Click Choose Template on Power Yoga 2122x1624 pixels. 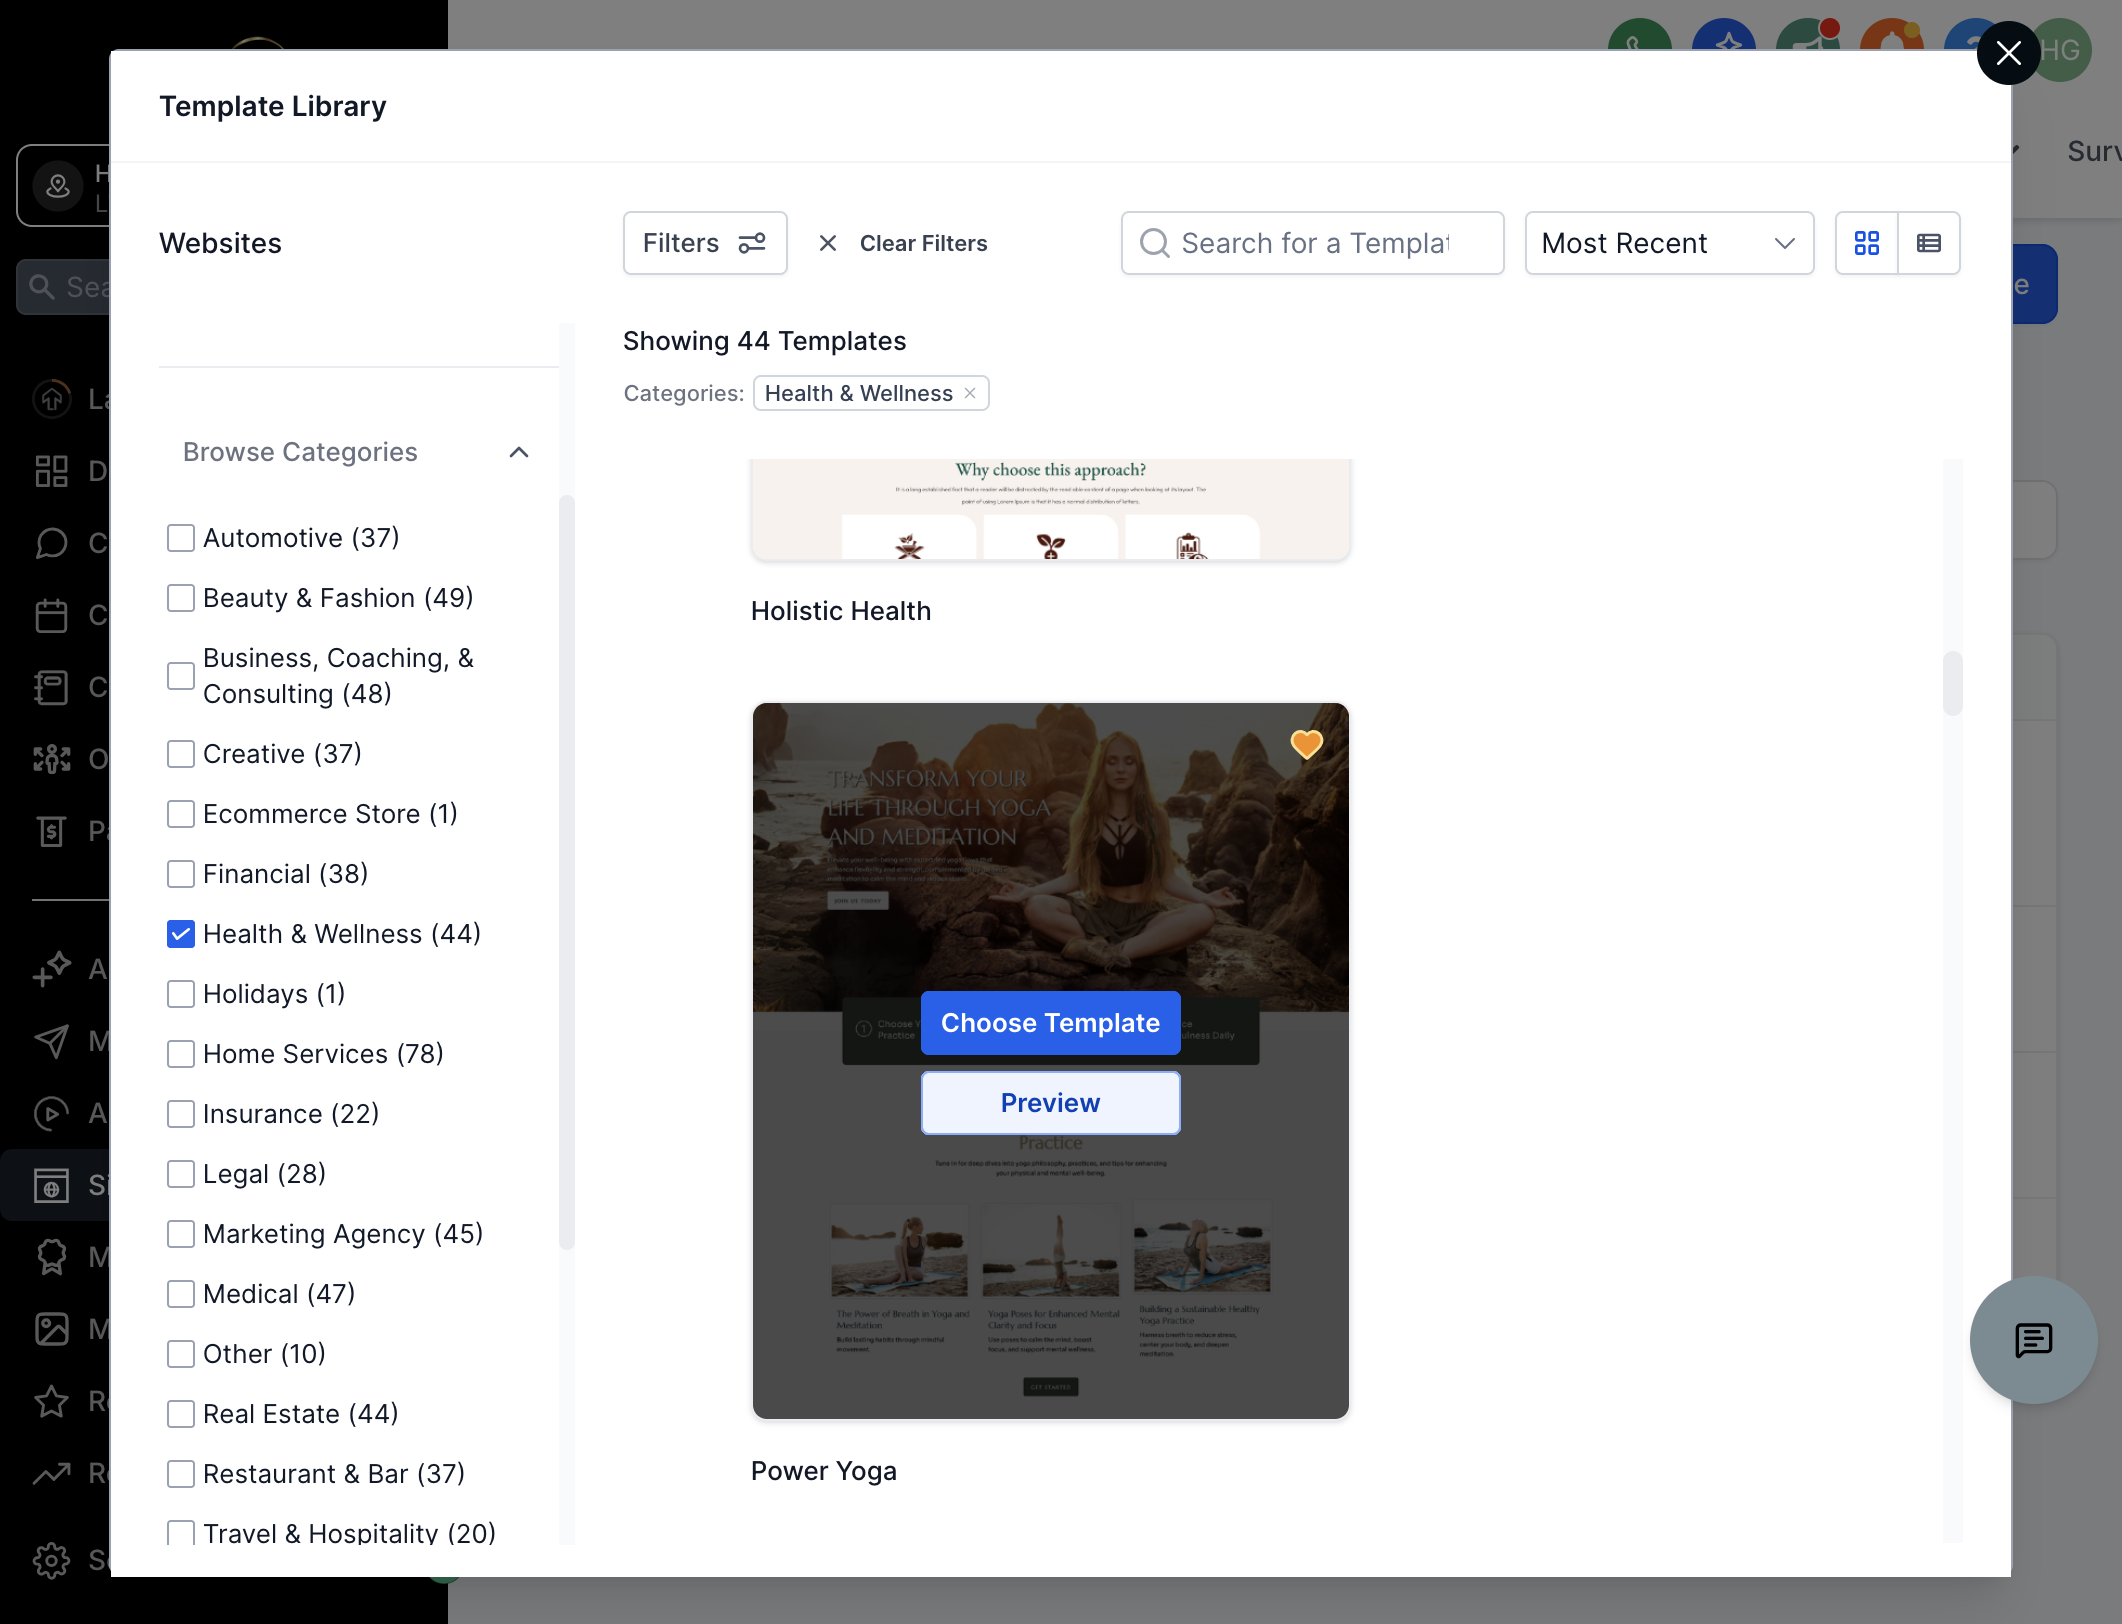(1050, 1023)
